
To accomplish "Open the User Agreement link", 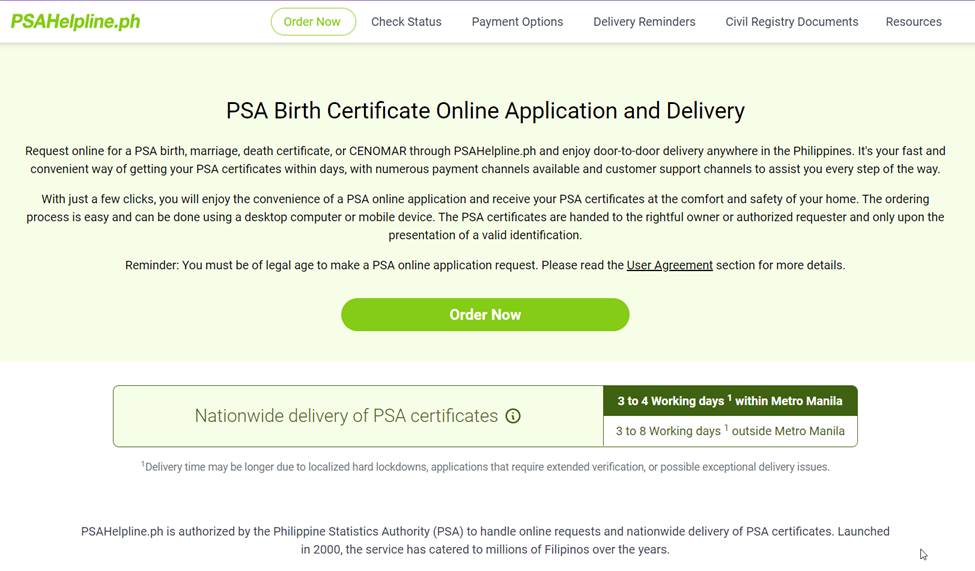I will click(x=670, y=265).
